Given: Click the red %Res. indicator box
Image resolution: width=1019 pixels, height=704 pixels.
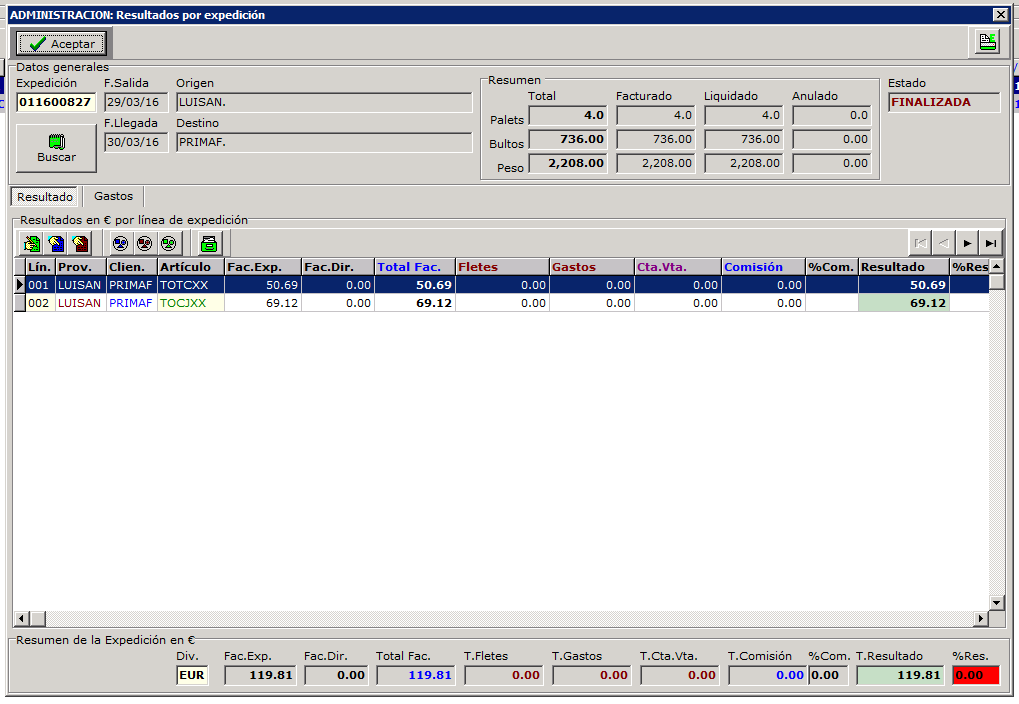Looking at the screenshot, I should (975, 675).
